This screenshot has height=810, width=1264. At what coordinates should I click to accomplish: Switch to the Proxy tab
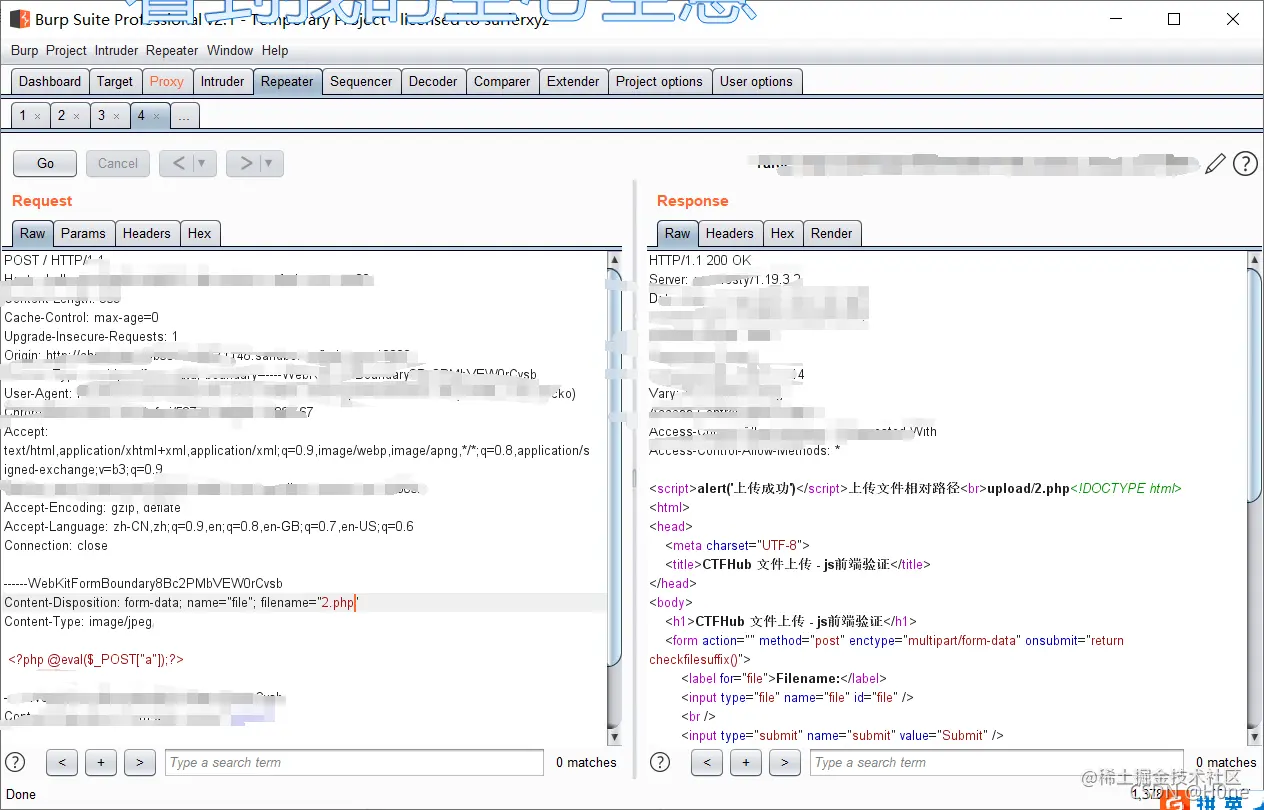pos(167,82)
